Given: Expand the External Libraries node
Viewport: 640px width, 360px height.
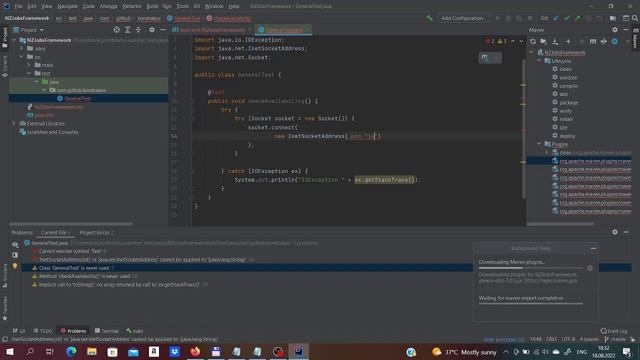Looking at the screenshot, I should pos(14,123).
